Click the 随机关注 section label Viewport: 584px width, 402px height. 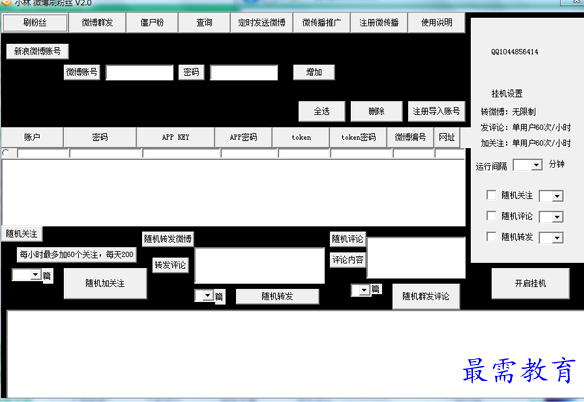[x=22, y=234]
